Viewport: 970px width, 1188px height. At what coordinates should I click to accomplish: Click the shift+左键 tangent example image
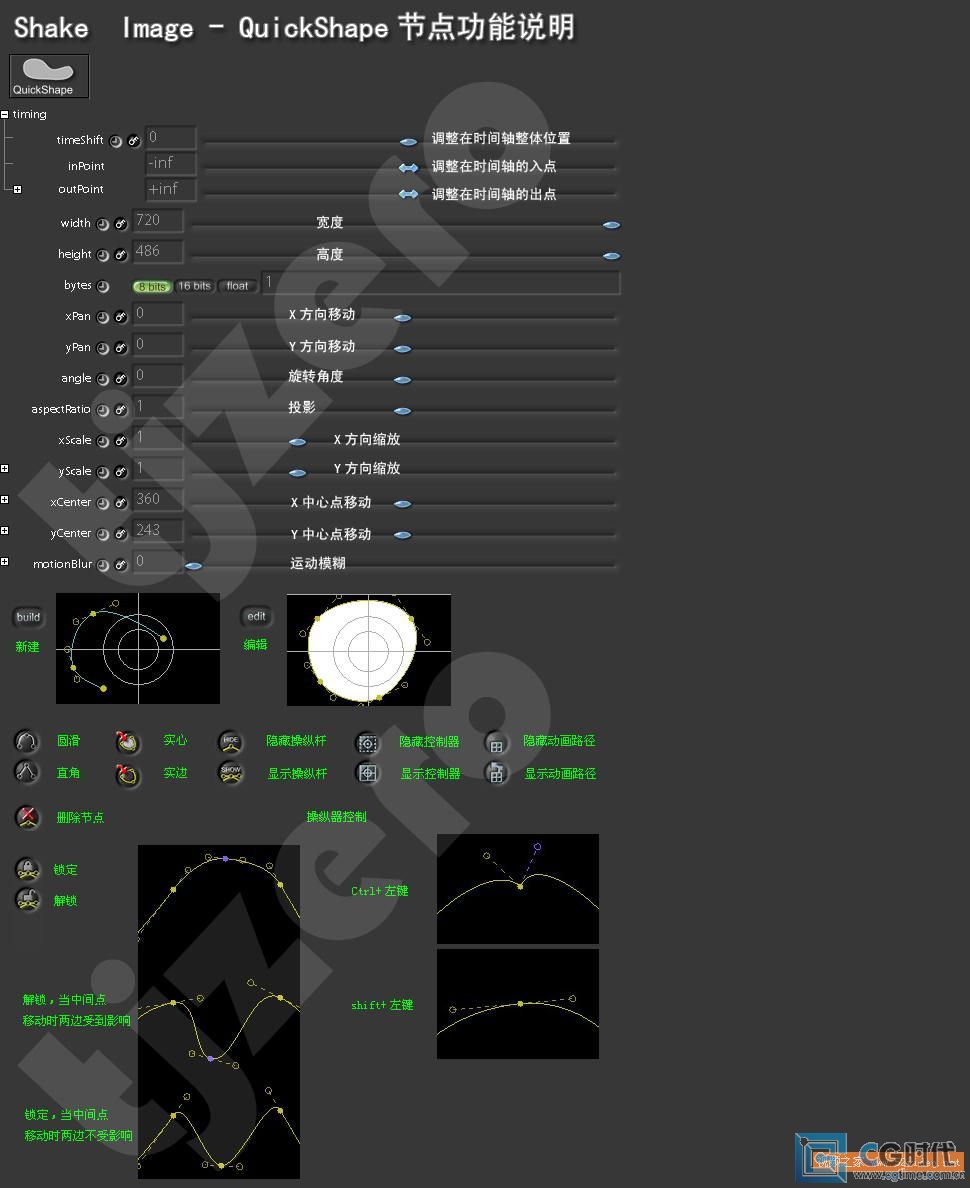point(518,1004)
